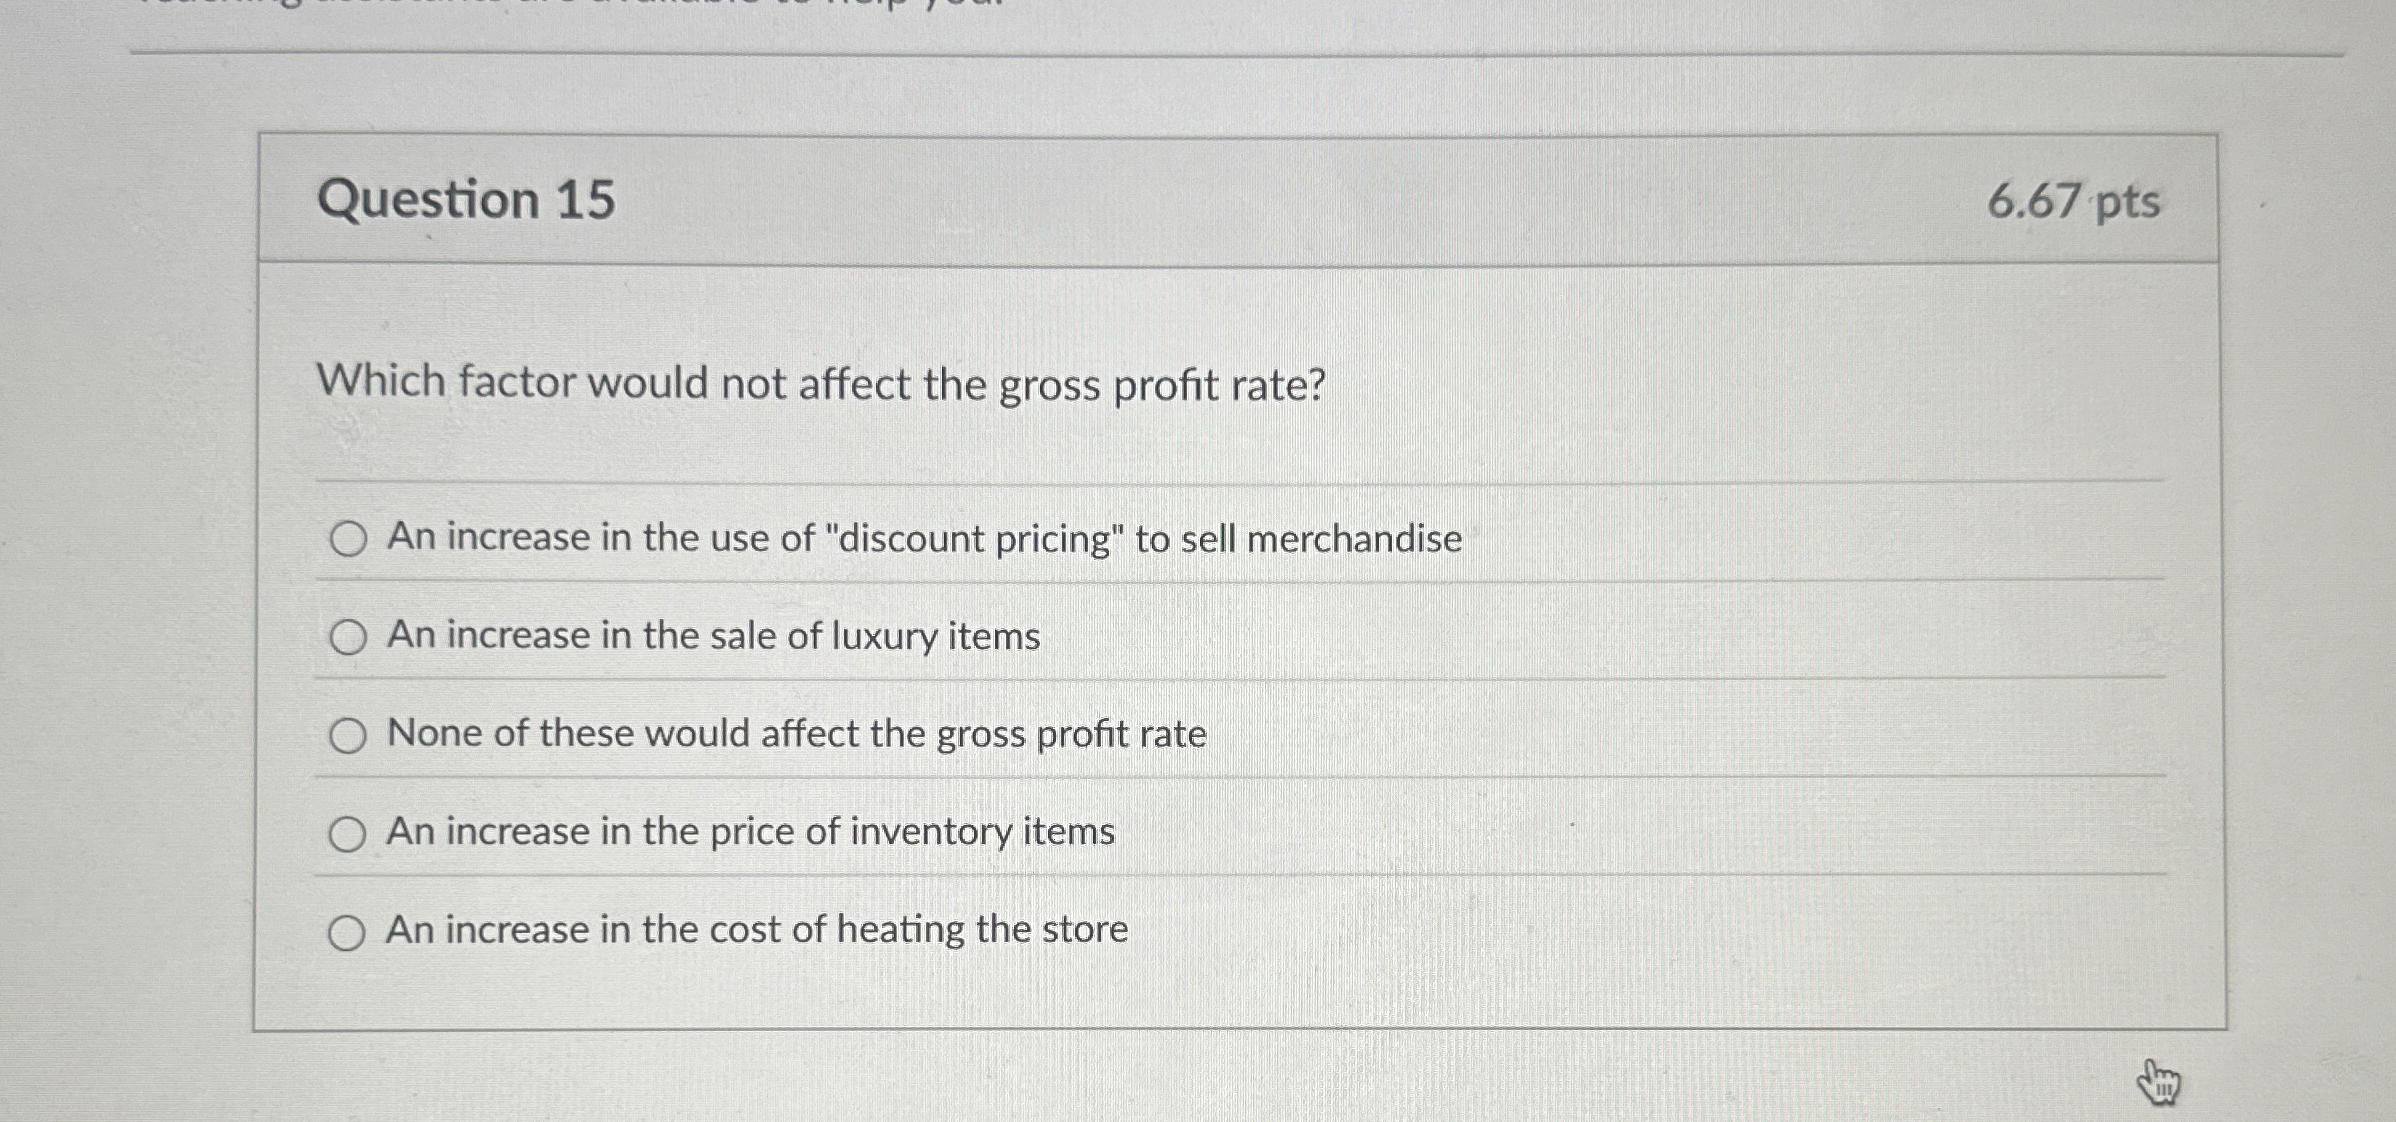The height and width of the screenshot is (1122, 2396).
Task: Click the radio circle beside heating cost answer
Action: coord(348,931)
